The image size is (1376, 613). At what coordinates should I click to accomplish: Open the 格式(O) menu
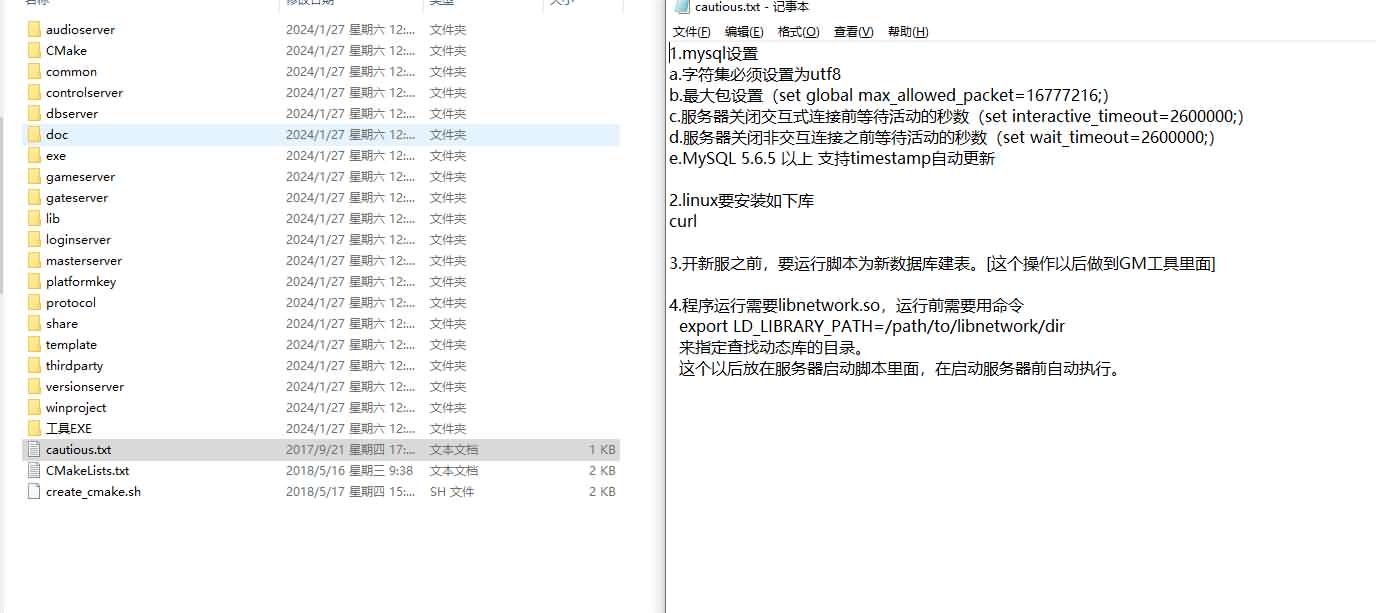point(798,32)
